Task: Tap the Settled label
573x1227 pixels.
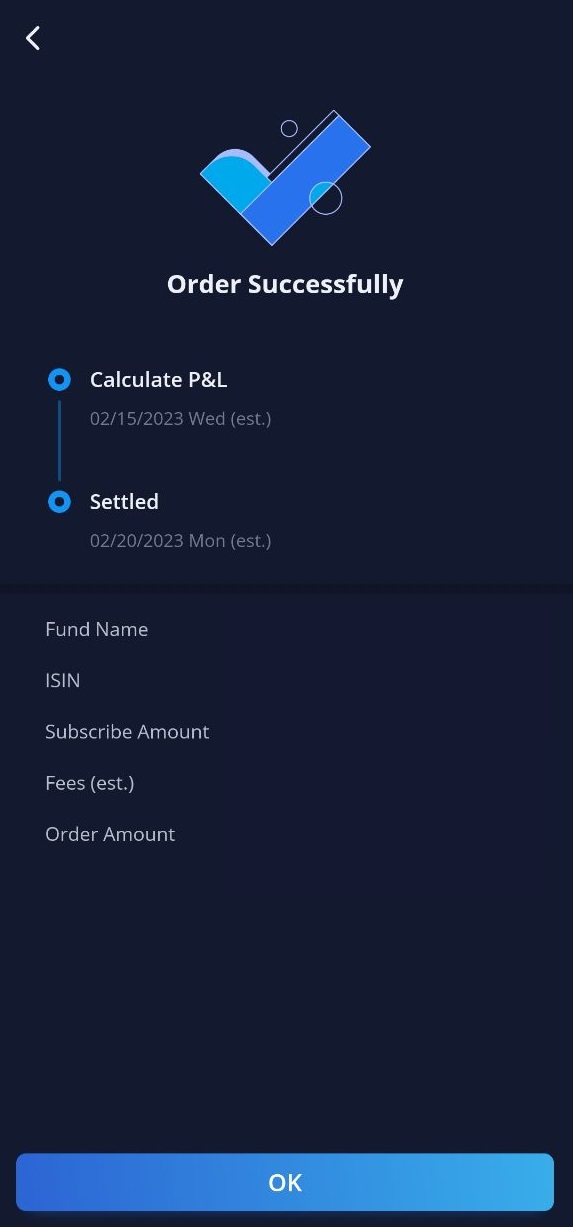Action: [124, 502]
